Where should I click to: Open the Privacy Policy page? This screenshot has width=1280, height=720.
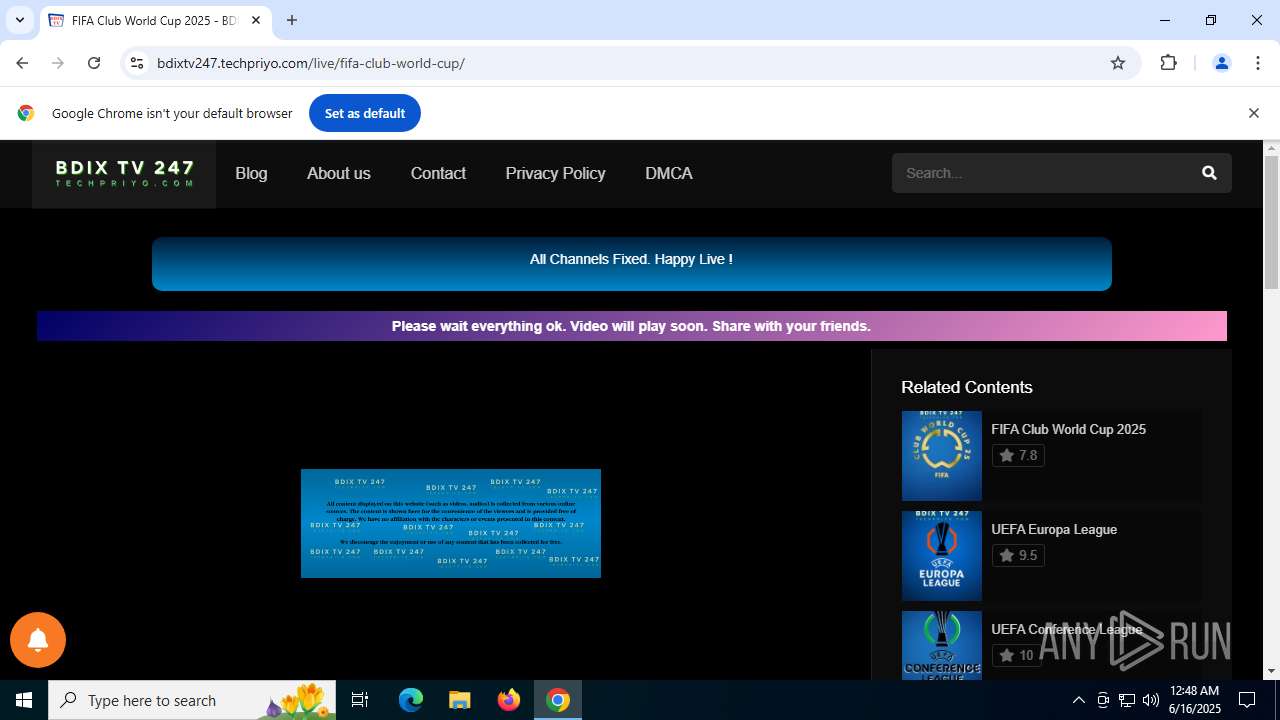(555, 173)
